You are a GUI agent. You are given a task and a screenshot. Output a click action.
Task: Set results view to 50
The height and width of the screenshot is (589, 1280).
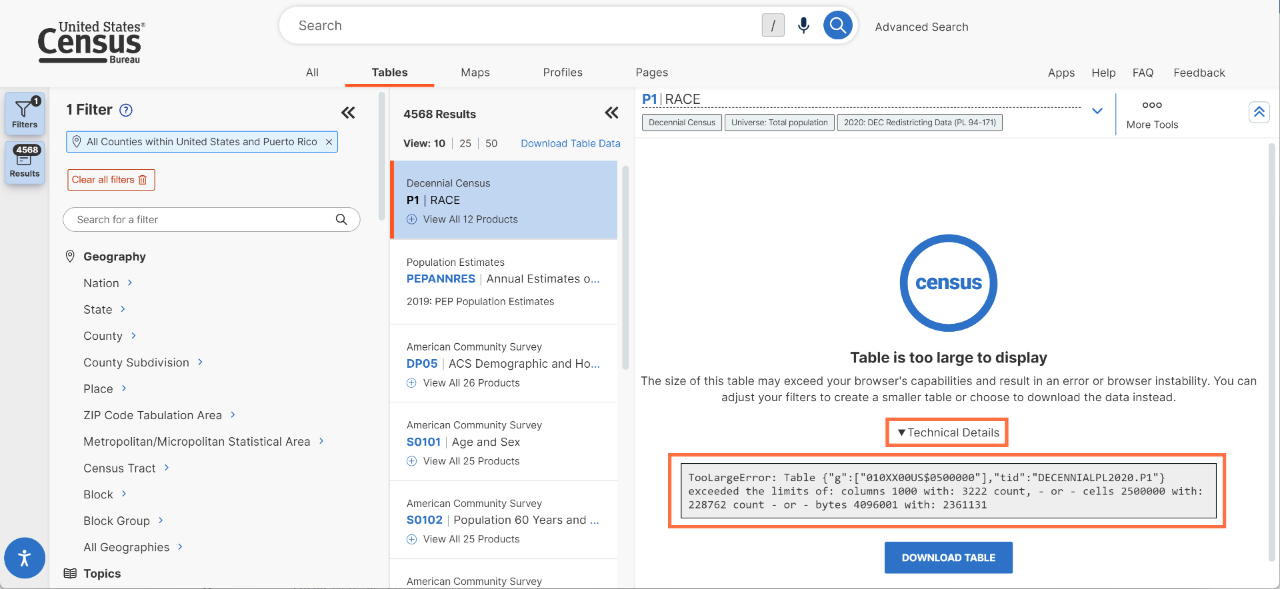click(x=491, y=144)
